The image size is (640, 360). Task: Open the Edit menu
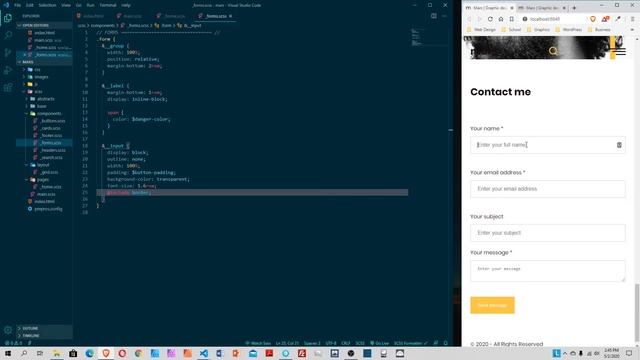pos(30,5)
